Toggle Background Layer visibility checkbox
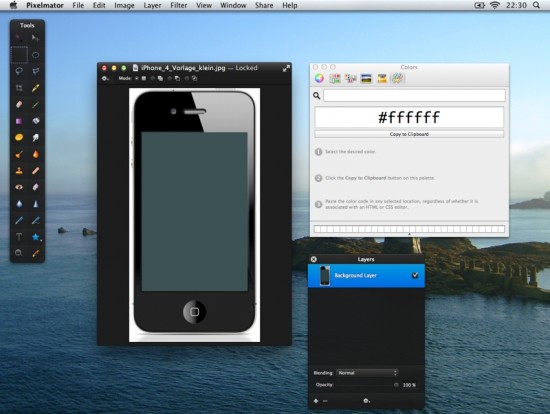This screenshot has width=550, height=414. (x=415, y=275)
